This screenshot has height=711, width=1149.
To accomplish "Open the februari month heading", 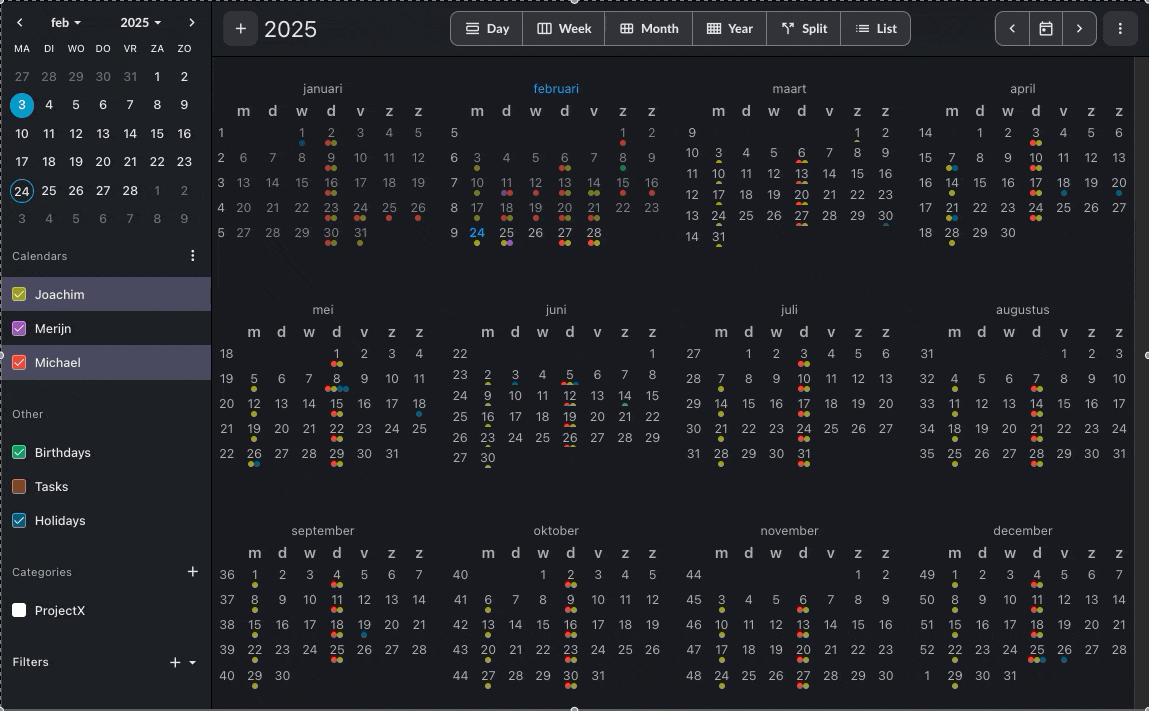I will [556, 89].
